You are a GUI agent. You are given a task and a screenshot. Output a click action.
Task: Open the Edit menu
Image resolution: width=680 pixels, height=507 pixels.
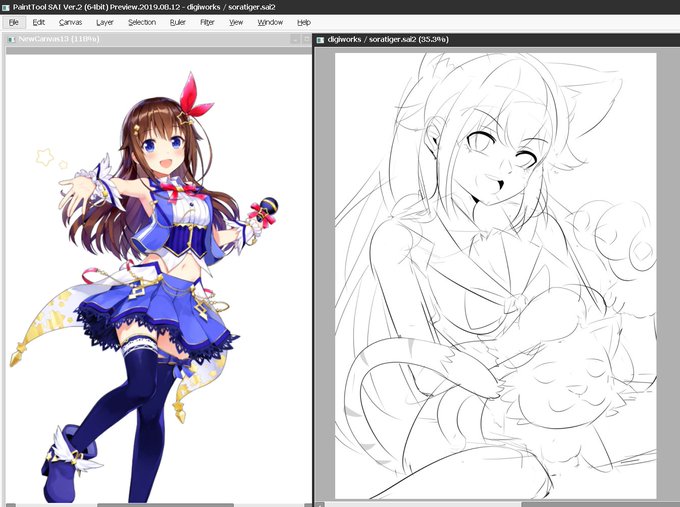click(39, 22)
